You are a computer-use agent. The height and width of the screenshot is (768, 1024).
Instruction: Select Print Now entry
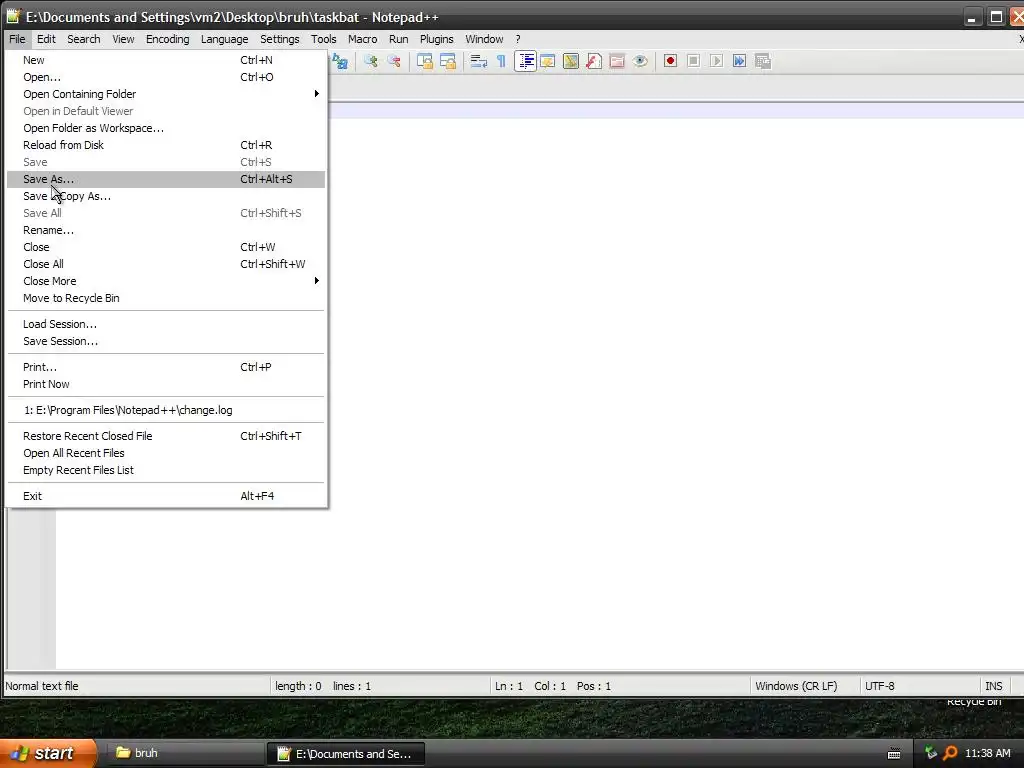click(166, 384)
